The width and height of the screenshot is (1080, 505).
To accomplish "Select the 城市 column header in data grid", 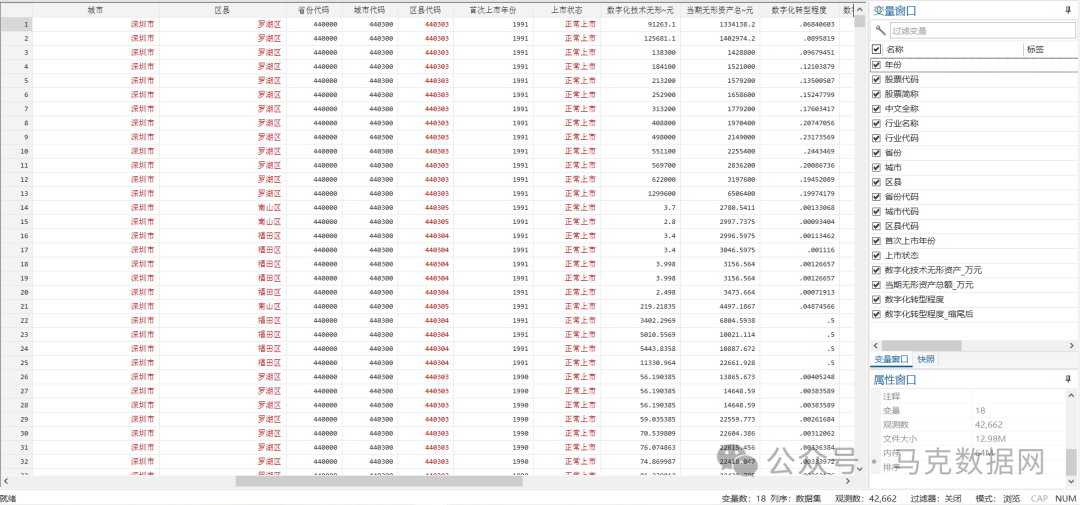I will pos(96,10).
